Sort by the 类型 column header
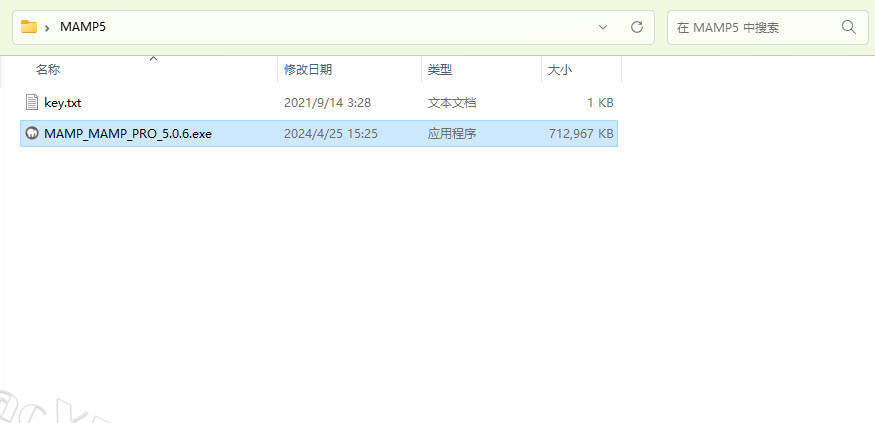 (x=440, y=70)
